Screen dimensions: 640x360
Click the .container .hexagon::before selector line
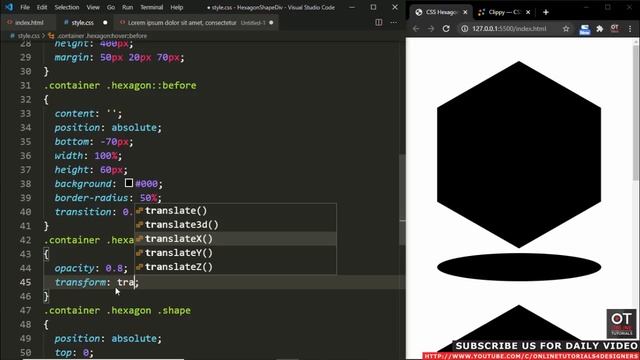[x=120, y=85]
